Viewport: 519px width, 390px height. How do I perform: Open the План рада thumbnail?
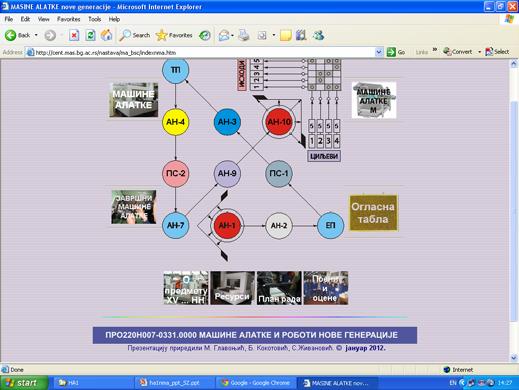point(279,288)
